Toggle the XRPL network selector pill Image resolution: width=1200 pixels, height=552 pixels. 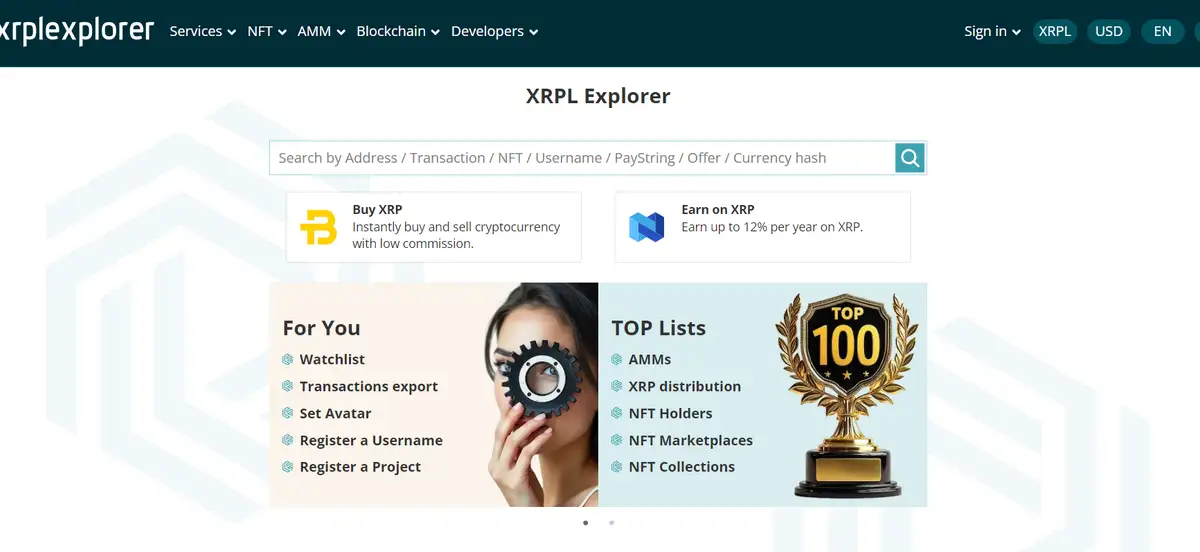coord(1054,31)
